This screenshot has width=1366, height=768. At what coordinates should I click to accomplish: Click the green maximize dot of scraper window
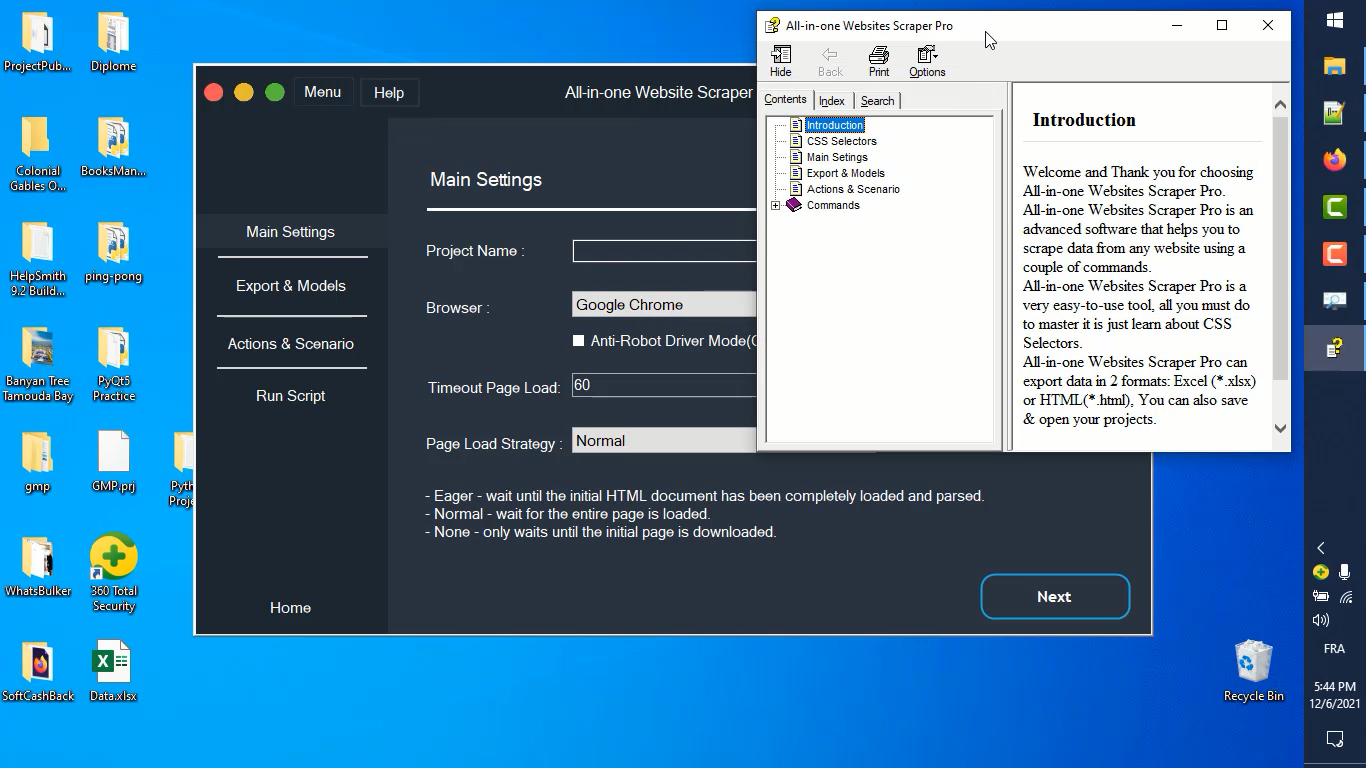(275, 92)
